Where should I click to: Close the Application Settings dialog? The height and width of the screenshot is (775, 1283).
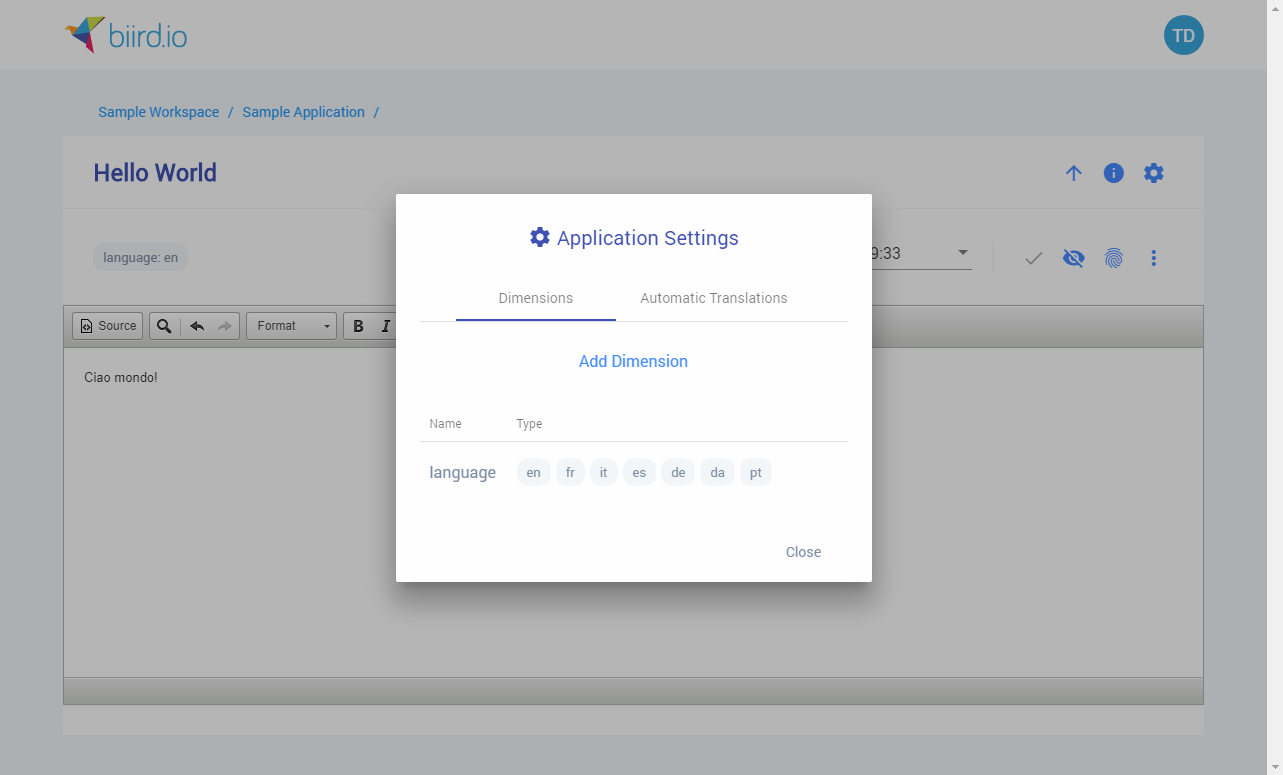(x=803, y=552)
